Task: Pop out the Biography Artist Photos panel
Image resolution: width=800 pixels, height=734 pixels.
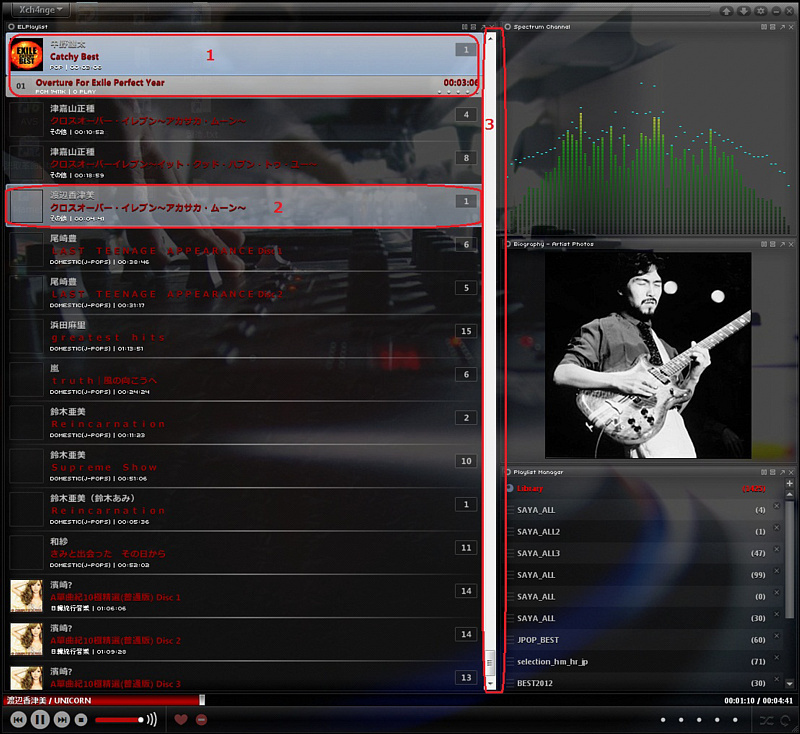Action: pos(782,244)
